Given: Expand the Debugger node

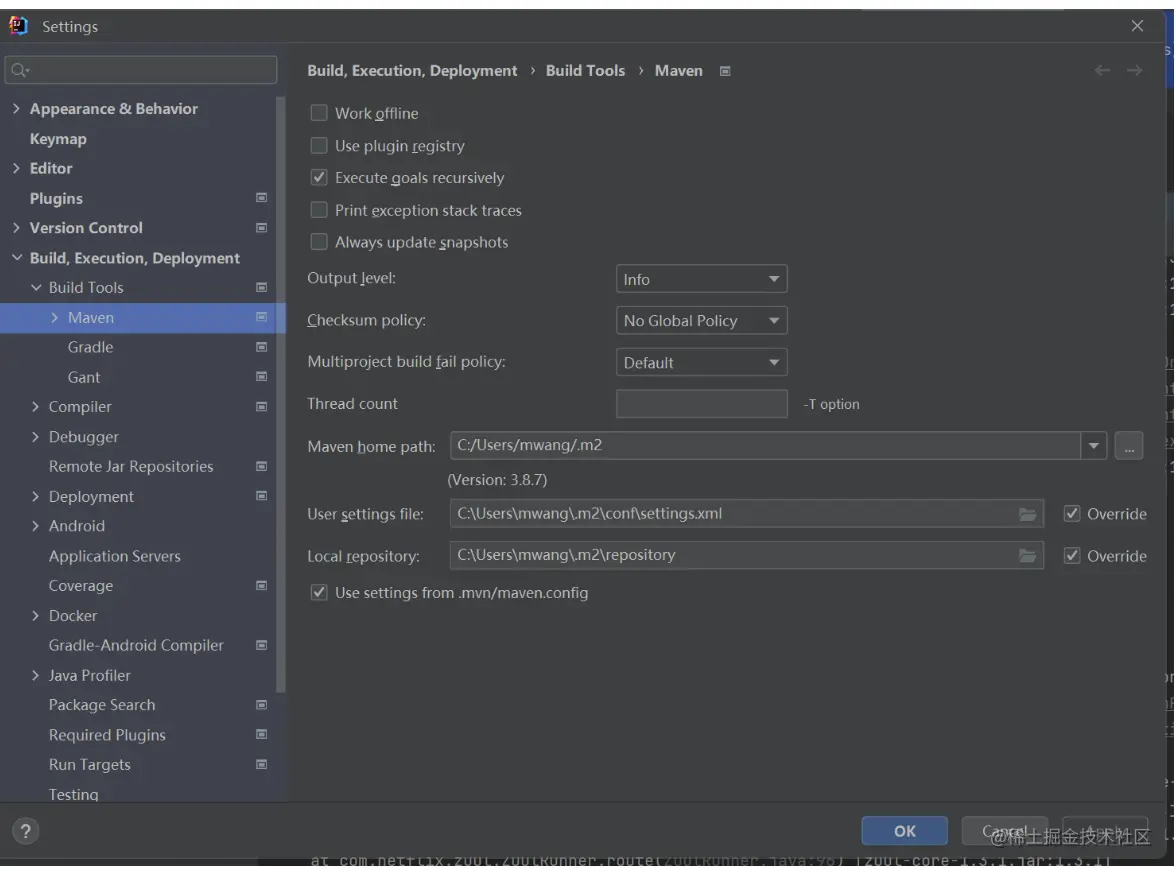Looking at the screenshot, I should pyautogui.click(x=35, y=436).
